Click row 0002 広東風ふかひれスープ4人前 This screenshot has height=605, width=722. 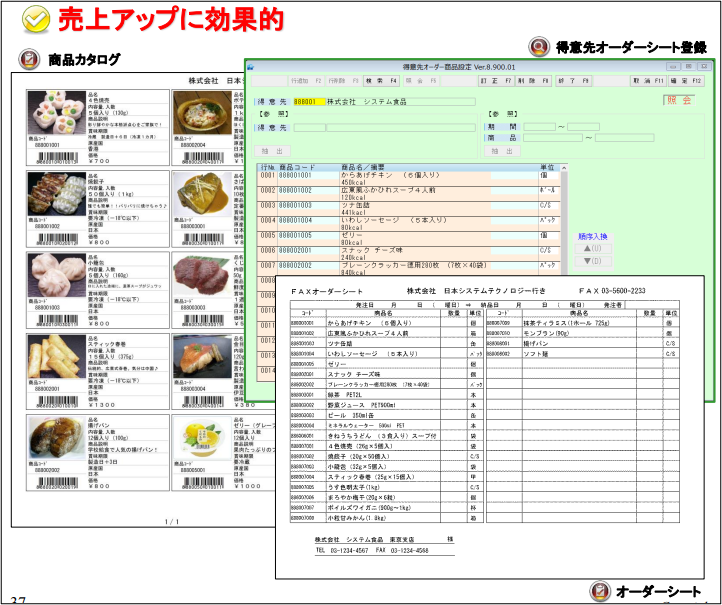(x=409, y=194)
